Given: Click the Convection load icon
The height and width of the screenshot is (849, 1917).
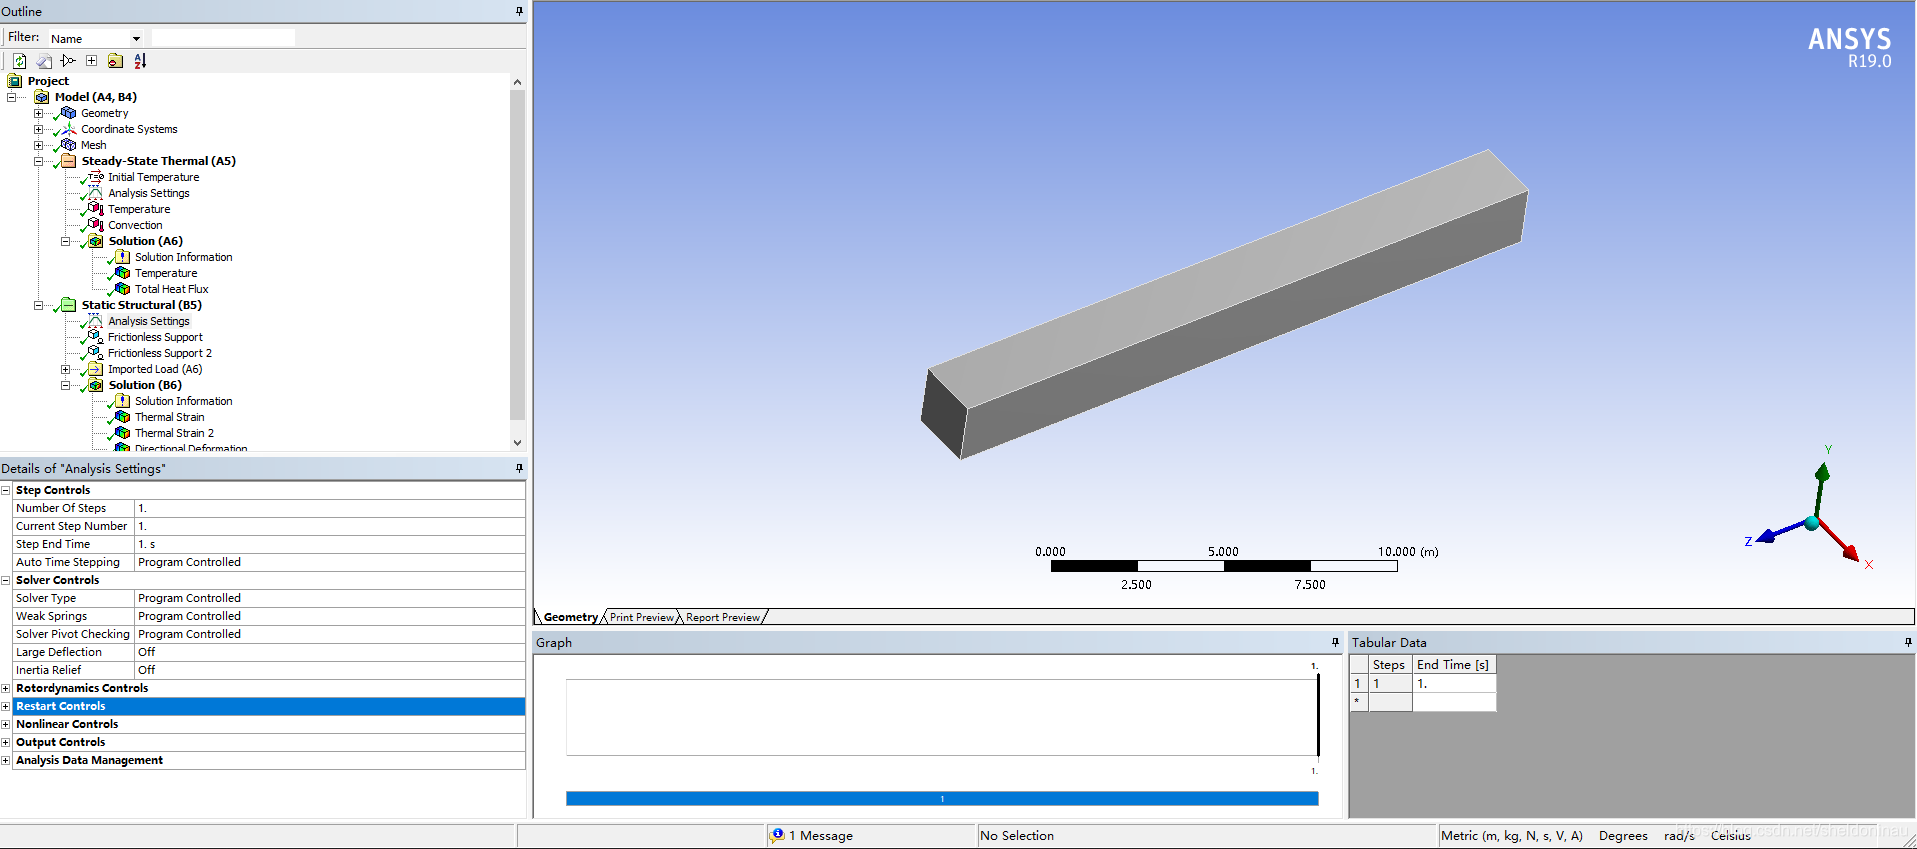Looking at the screenshot, I should coord(96,225).
